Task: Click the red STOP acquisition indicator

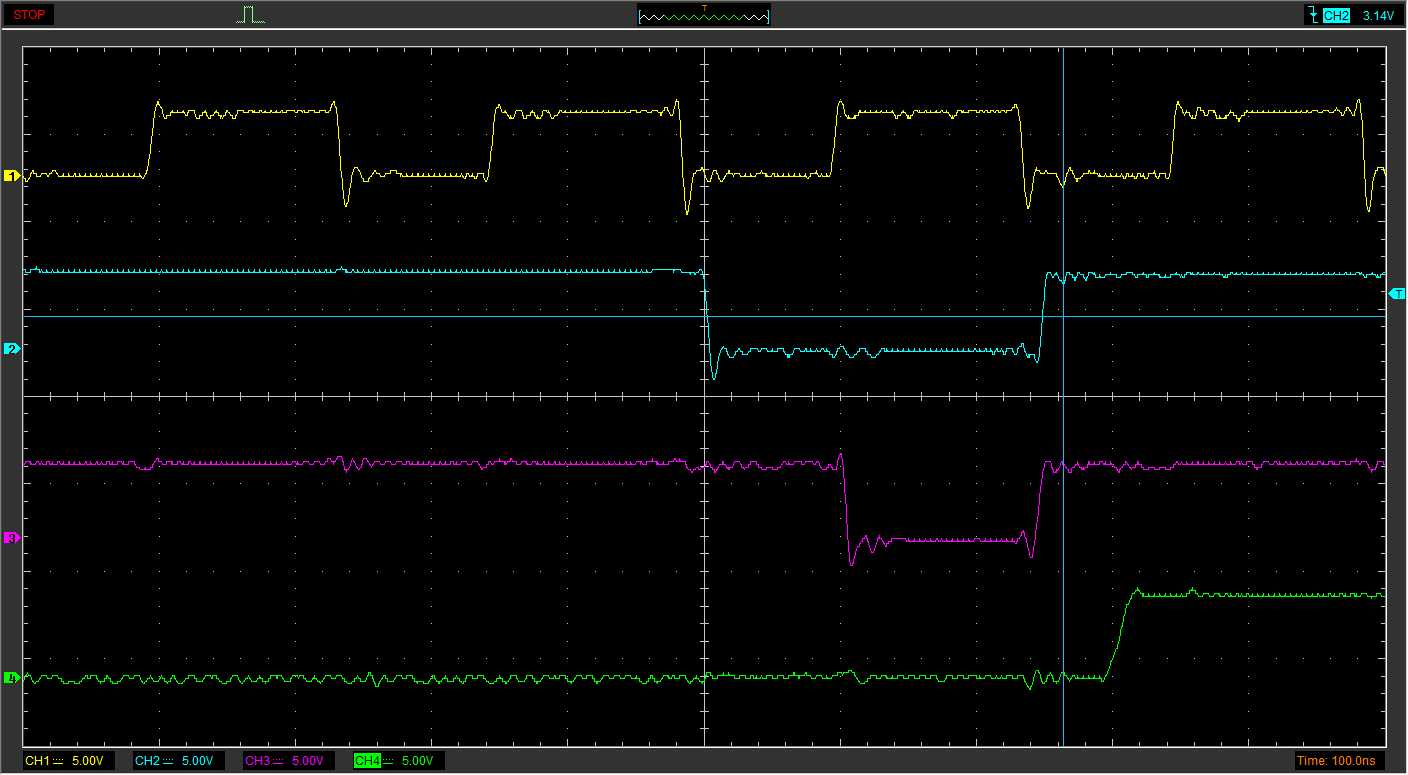Action: pyautogui.click(x=29, y=15)
